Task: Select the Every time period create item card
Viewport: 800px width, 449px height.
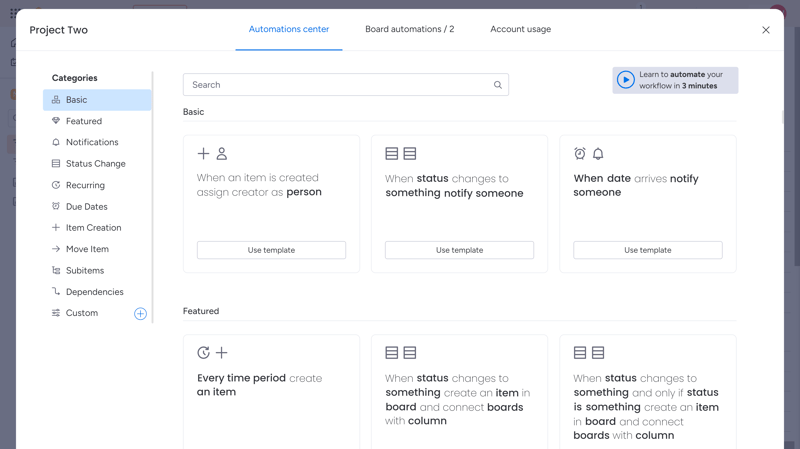Action: 271,390
